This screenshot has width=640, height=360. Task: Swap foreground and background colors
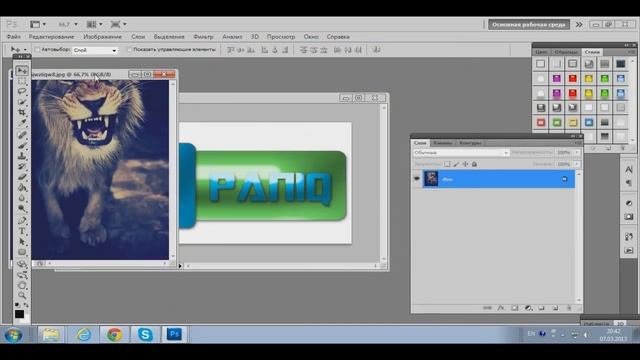click(x=26, y=305)
